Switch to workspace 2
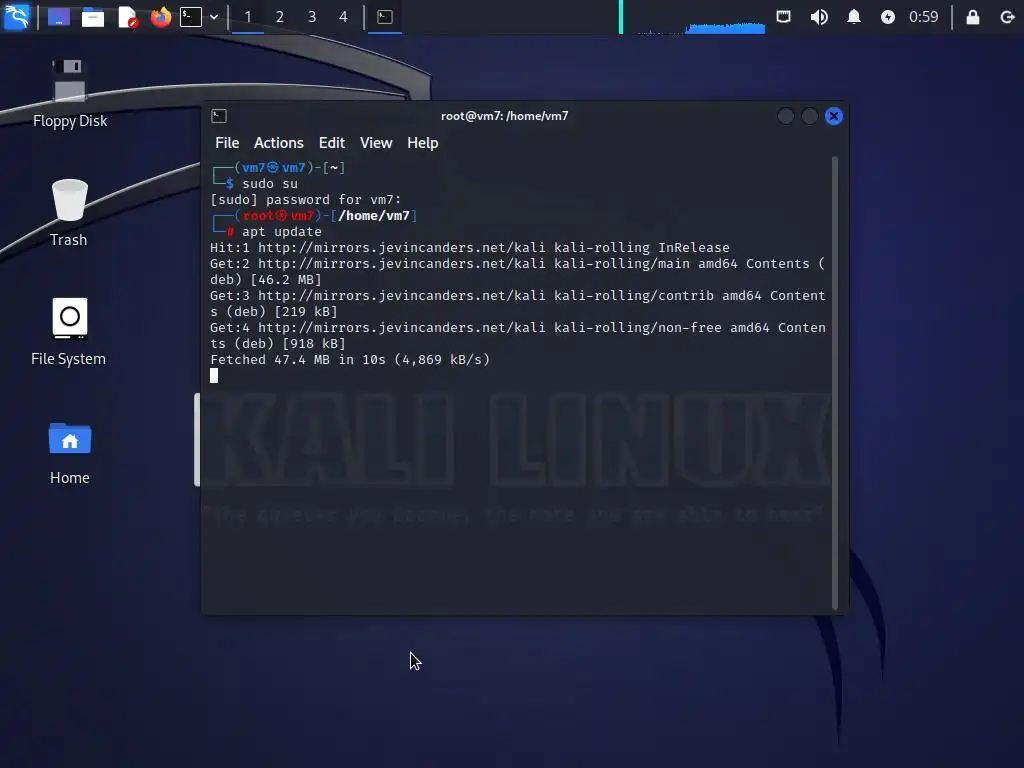The width and height of the screenshot is (1024, 768). (280, 17)
